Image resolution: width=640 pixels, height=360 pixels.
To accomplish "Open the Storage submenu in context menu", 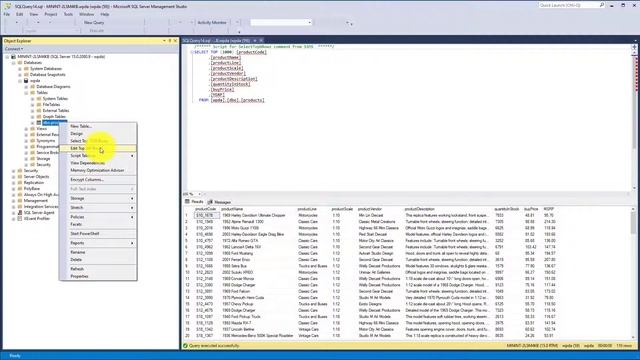I will click(x=98, y=198).
